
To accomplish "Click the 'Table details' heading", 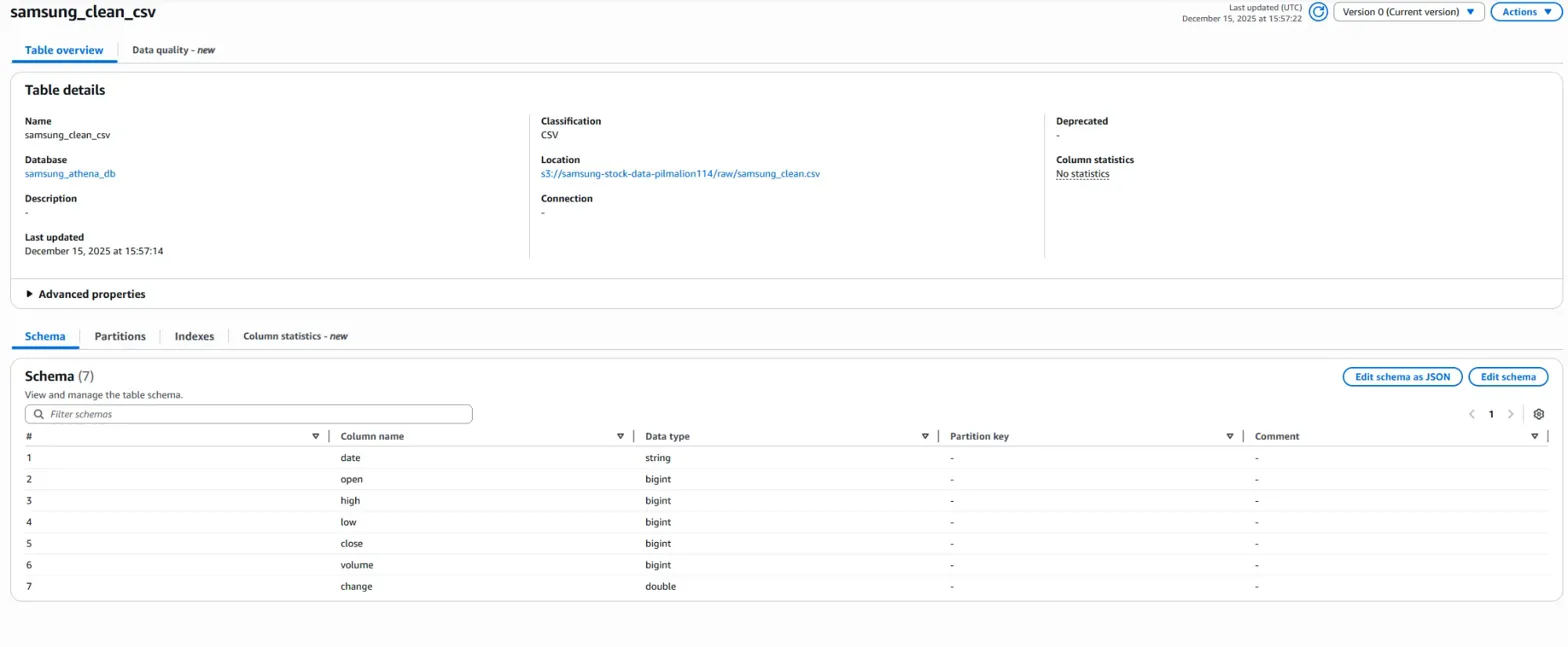I will click(65, 90).
